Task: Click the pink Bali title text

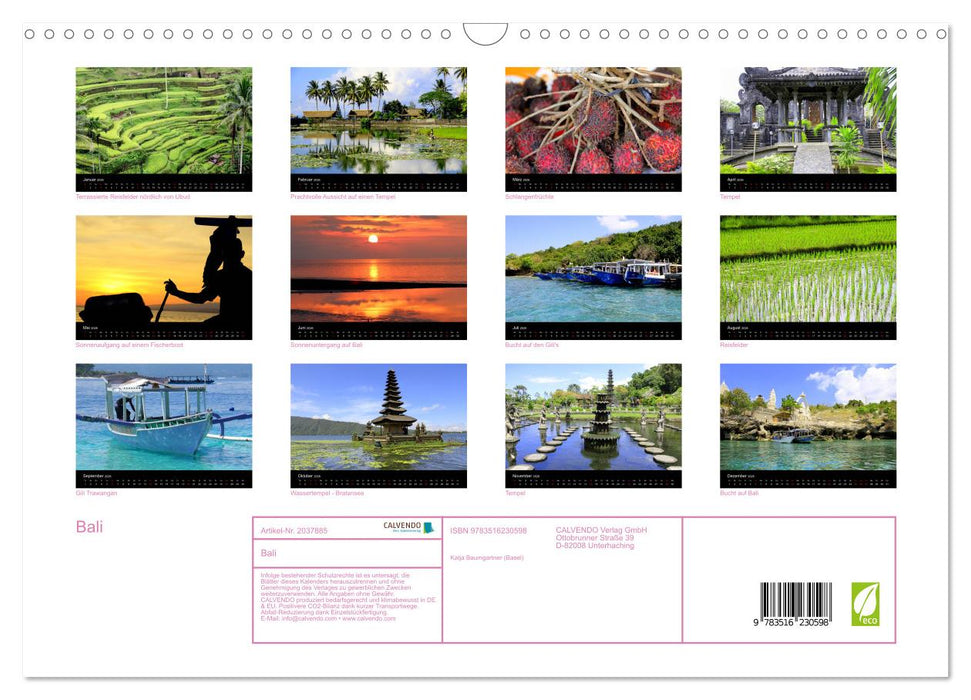Action: tap(89, 526)
